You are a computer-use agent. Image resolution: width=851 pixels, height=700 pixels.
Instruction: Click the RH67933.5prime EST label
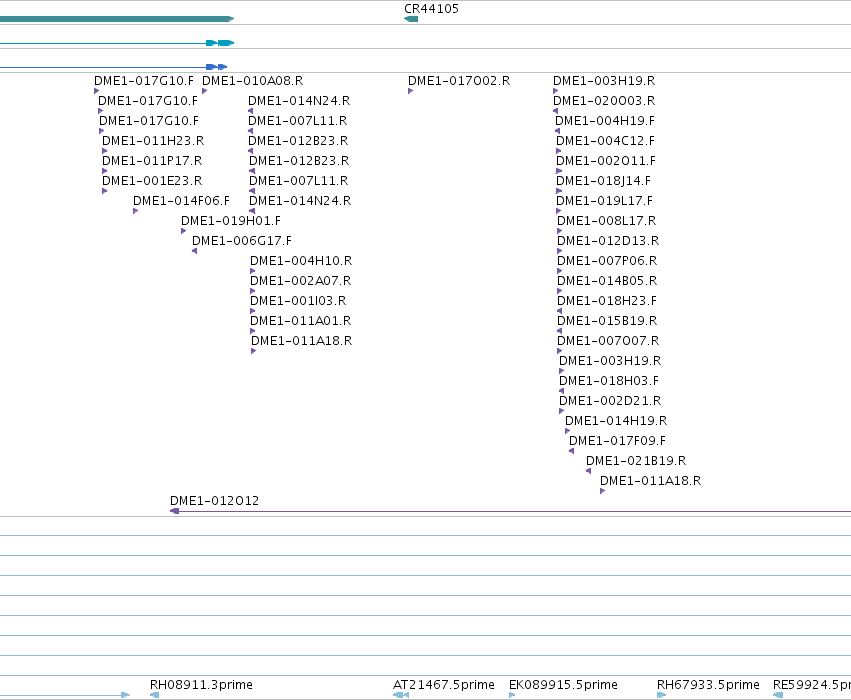pyautogui.click(x=708, y=685)
